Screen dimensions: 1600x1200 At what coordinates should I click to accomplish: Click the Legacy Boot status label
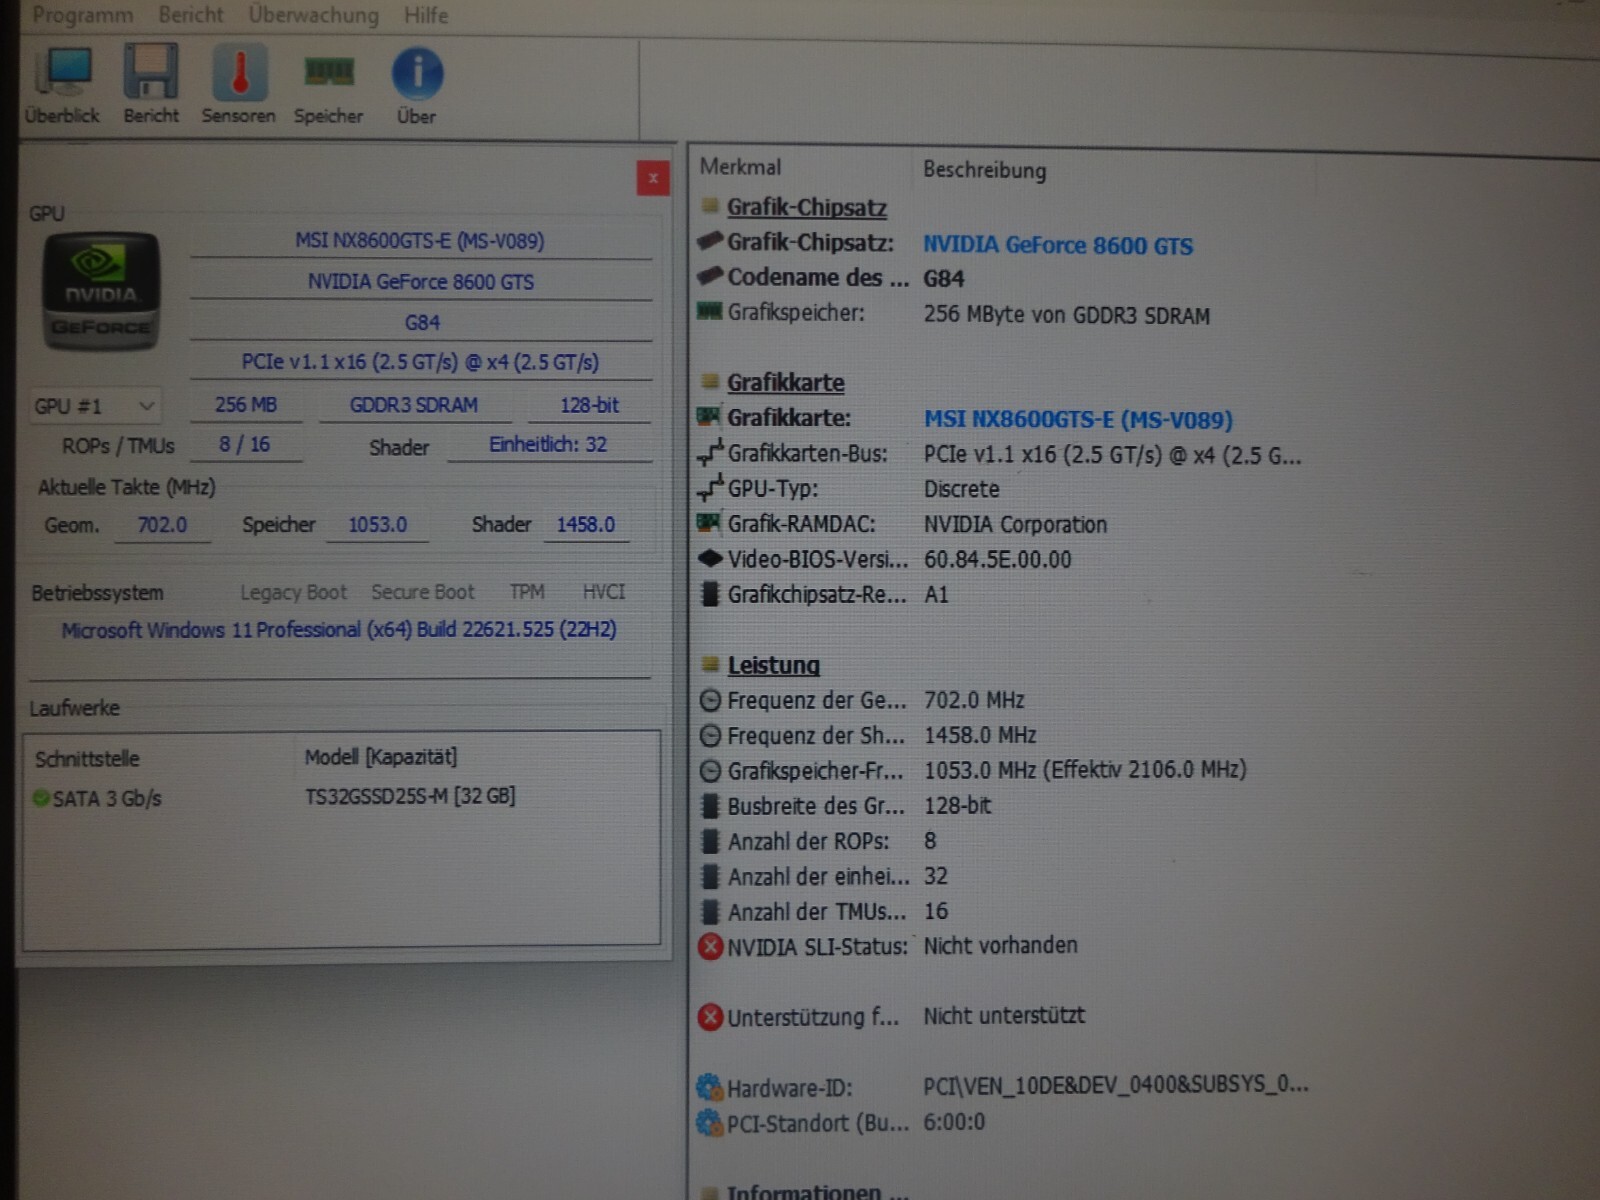click(x=293, y=593)
